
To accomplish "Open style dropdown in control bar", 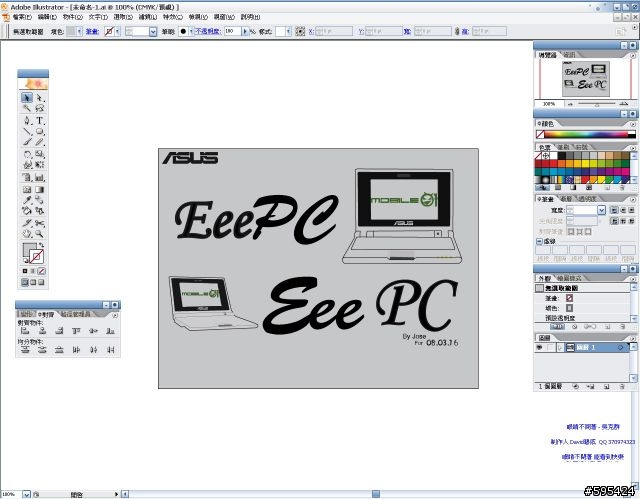I will (288, 31).
